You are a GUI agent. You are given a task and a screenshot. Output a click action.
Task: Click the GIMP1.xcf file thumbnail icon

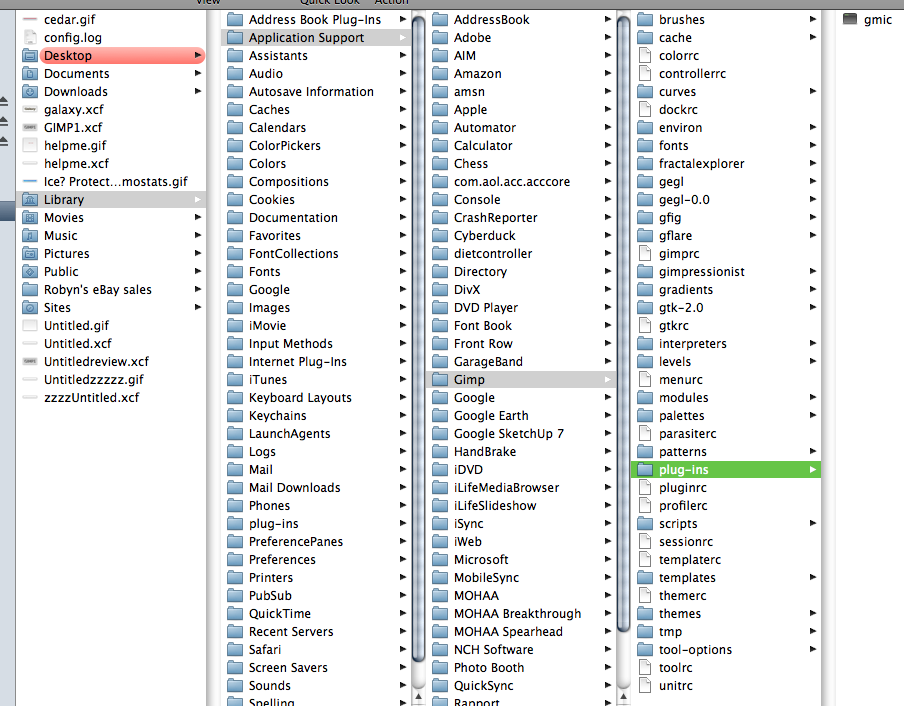click(x=30, y=127)
